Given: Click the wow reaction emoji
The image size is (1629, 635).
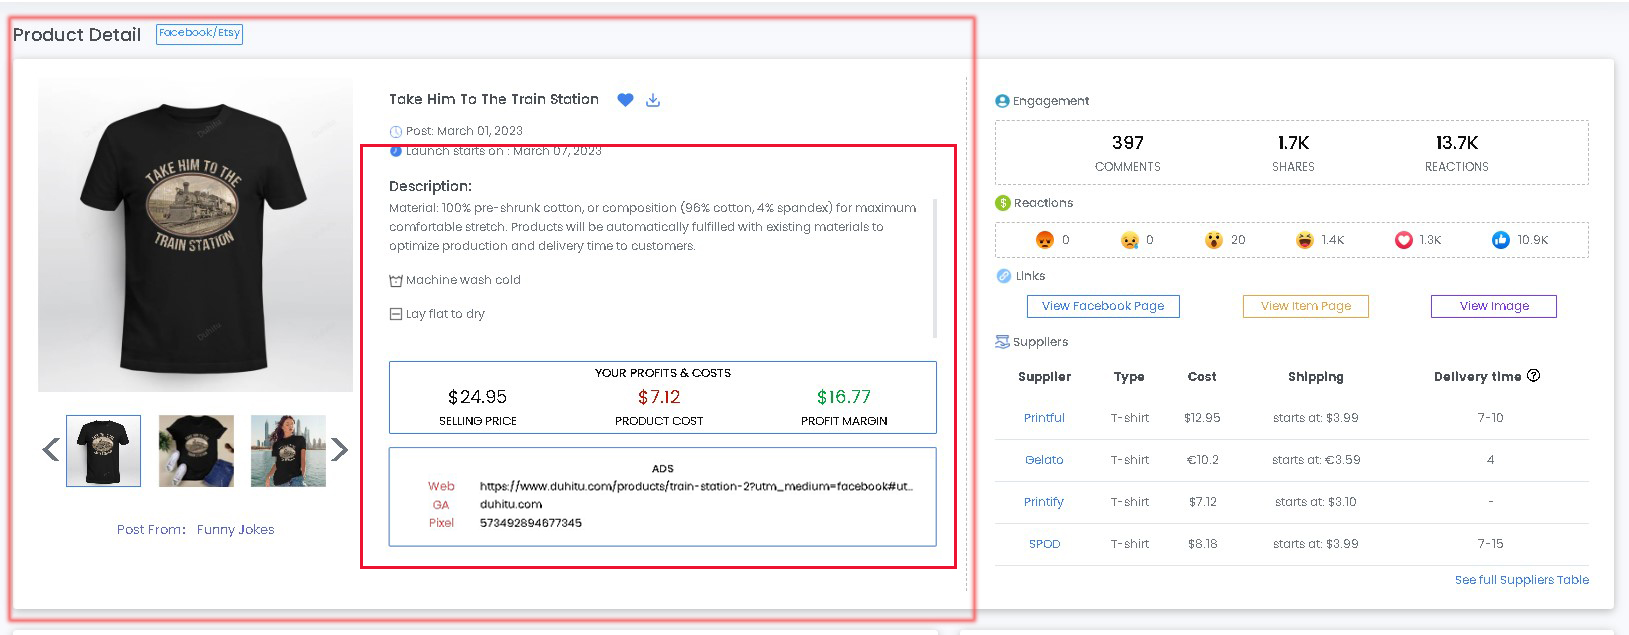Looking at the screenshot, I should (1214, 240).
